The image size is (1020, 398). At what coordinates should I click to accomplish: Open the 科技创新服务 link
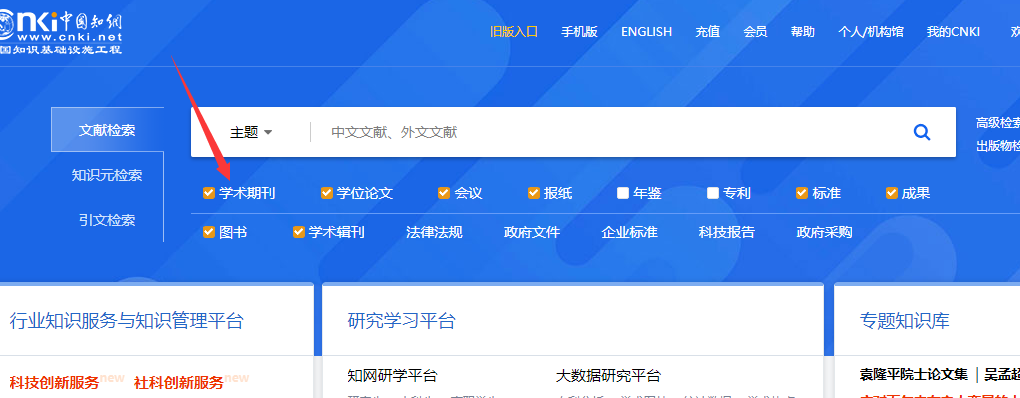[54, 382]
